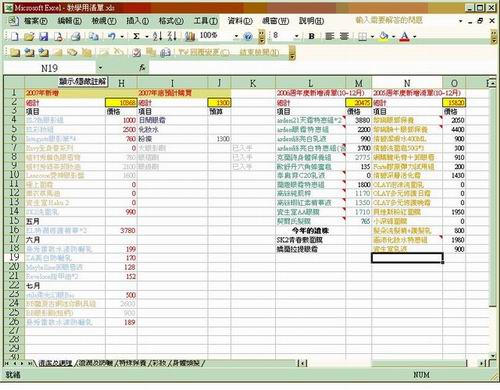The height and width of the screenshot is (390, 500).
Task: Click the red font color A
Action: 405,36
